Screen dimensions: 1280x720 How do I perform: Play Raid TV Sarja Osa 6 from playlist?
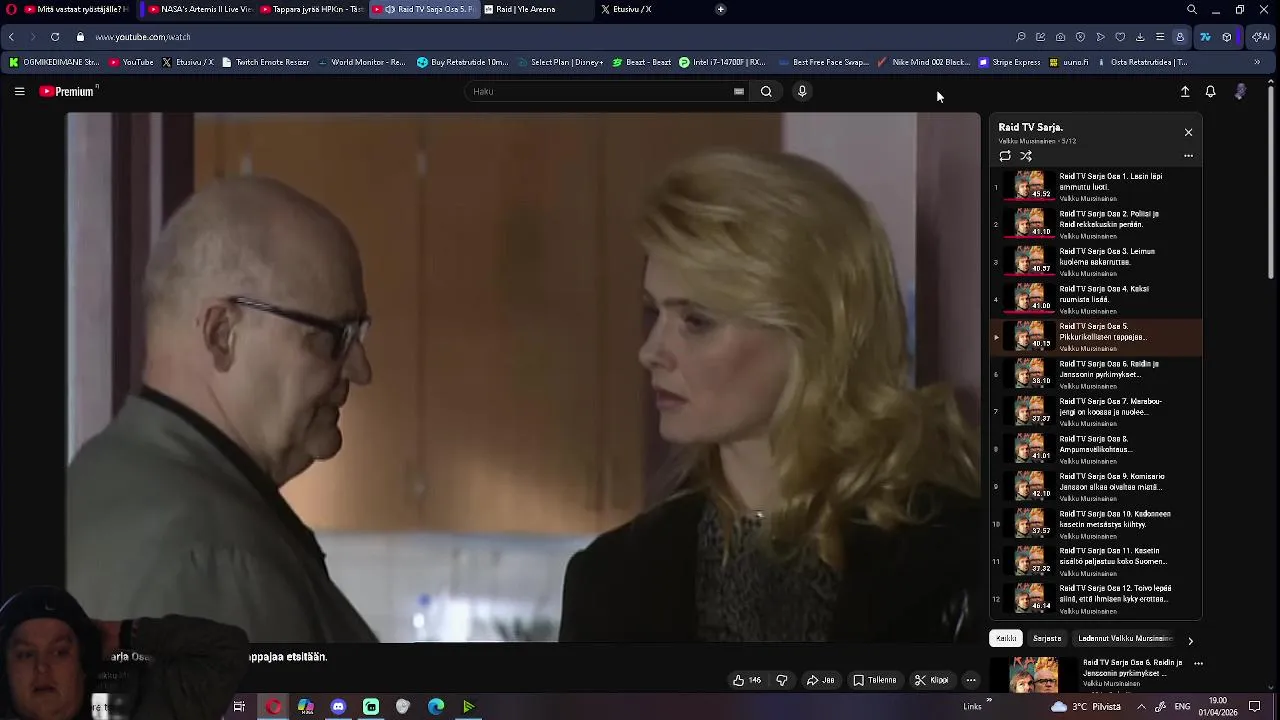pyautogui.click(x=1096, y=374)
